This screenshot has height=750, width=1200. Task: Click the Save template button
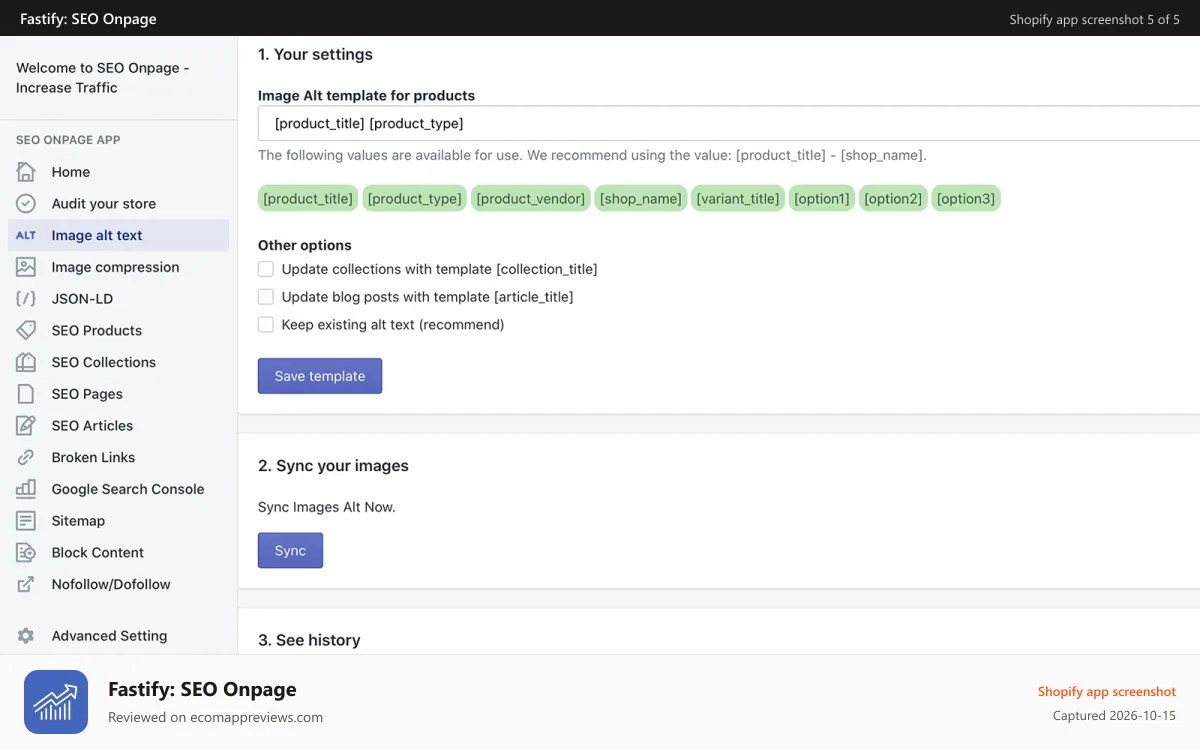click(320, 376)
